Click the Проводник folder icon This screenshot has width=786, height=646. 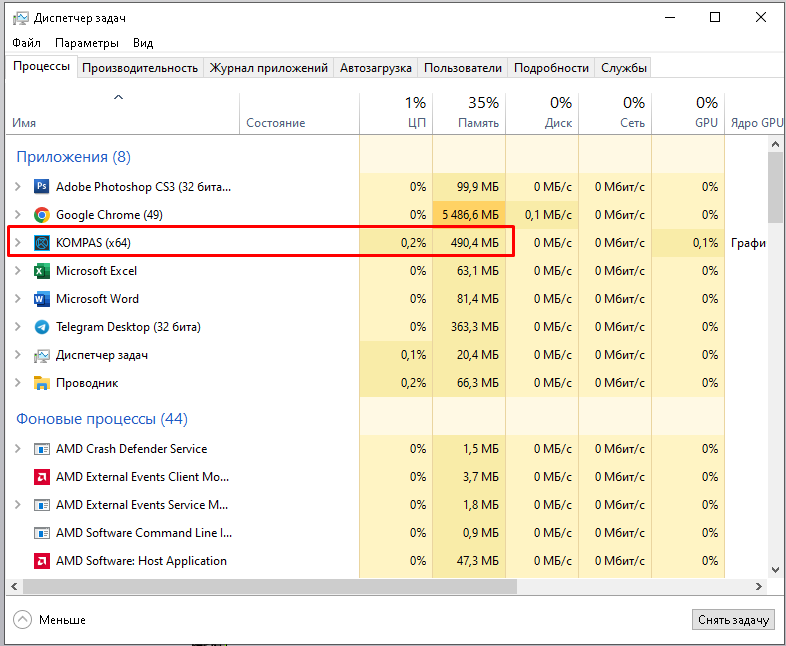[42, 383]
